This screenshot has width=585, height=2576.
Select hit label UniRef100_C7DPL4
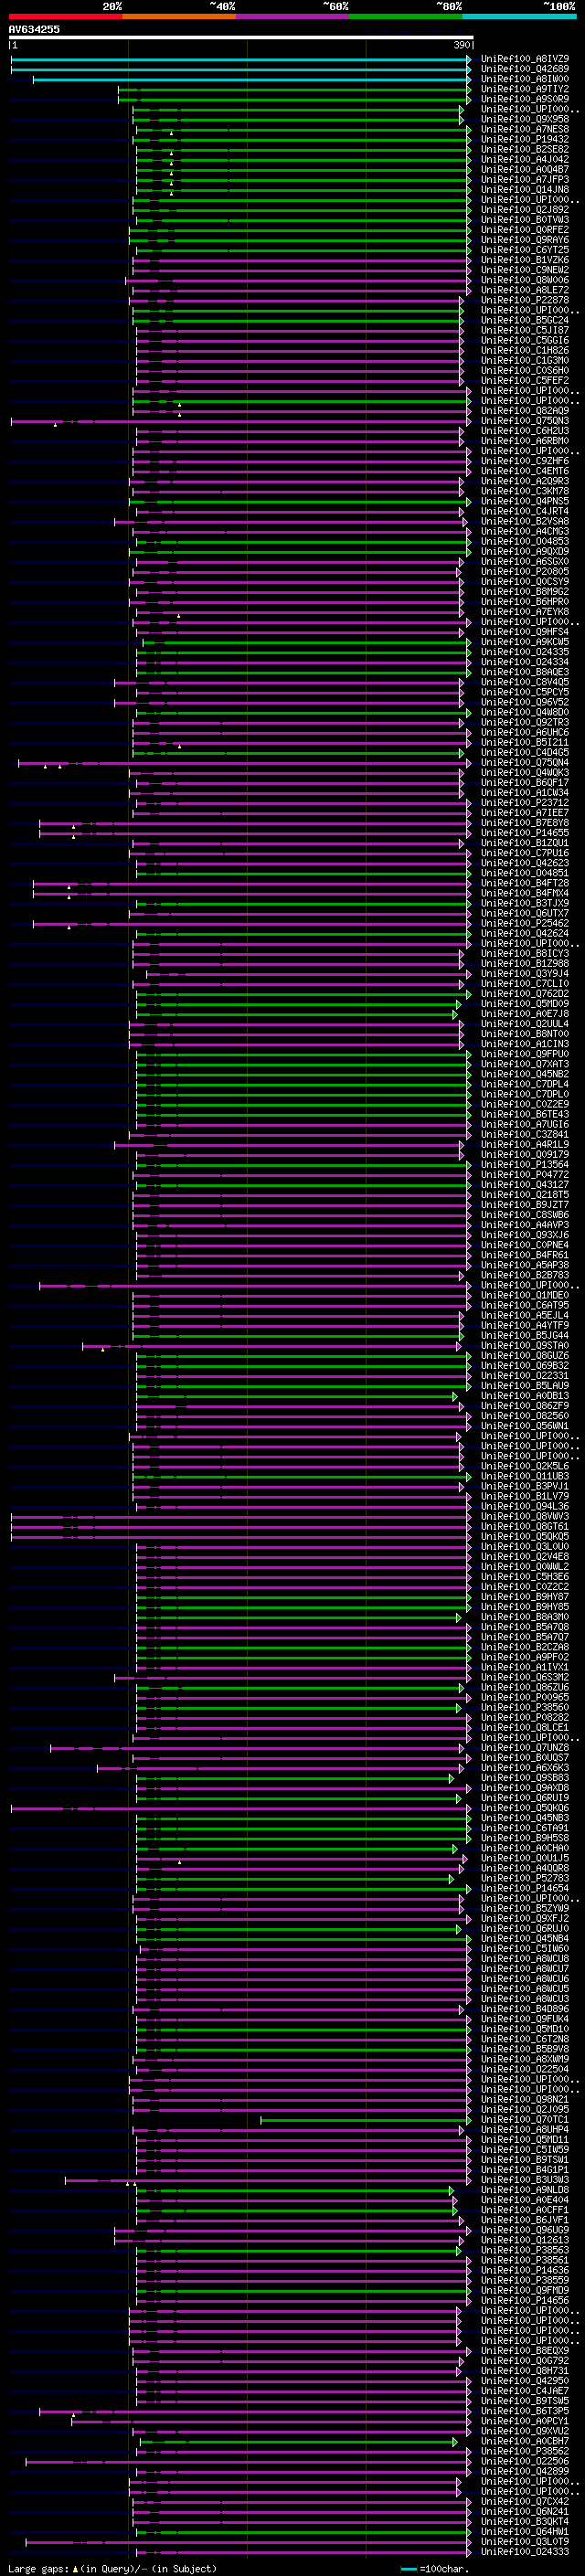525,1084
